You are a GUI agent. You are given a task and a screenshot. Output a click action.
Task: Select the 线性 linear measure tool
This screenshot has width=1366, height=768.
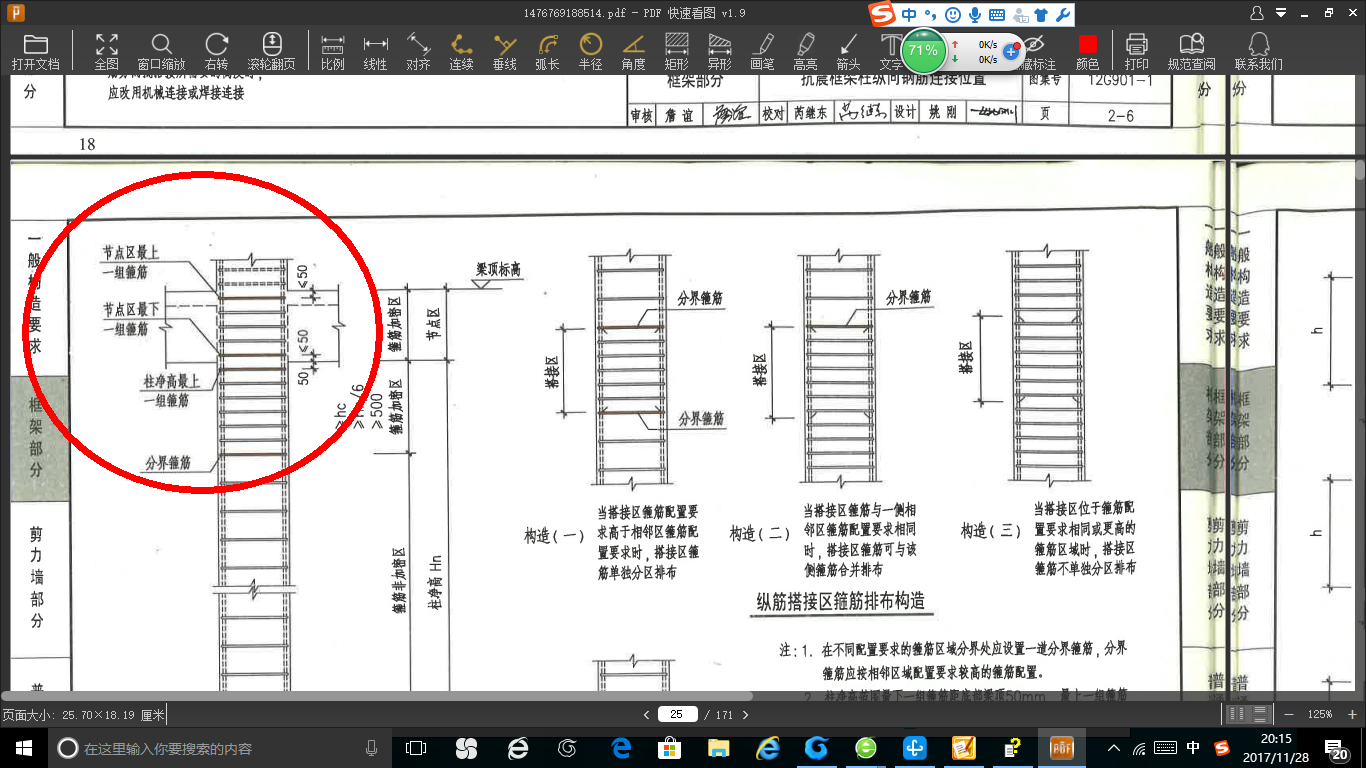click(375, 51)
